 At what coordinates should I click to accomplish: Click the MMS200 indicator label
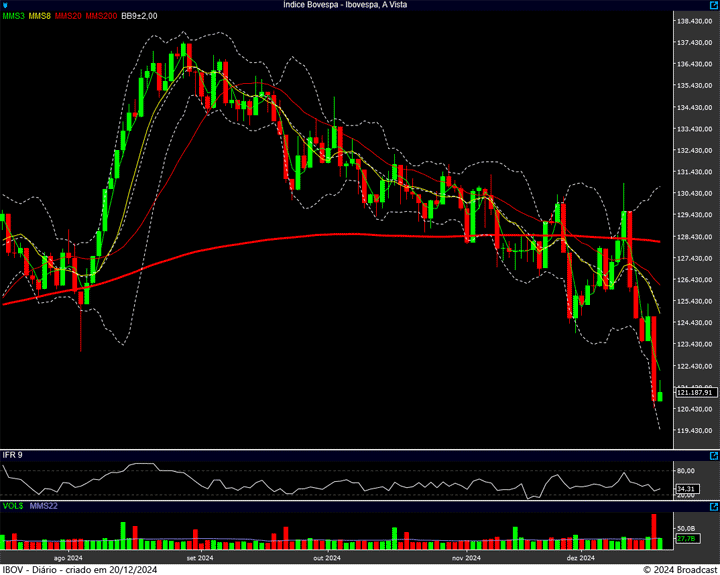[x=101, y=16]
